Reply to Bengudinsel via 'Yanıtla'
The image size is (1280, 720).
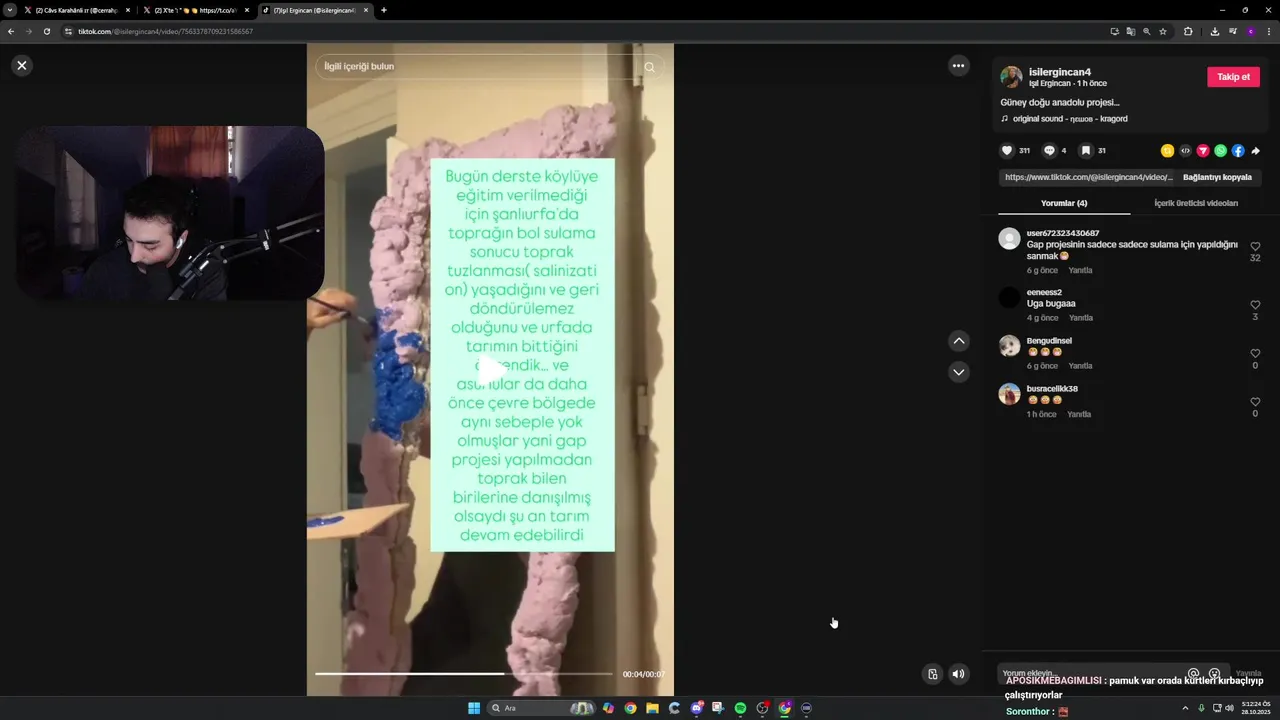pos(1080,366)
